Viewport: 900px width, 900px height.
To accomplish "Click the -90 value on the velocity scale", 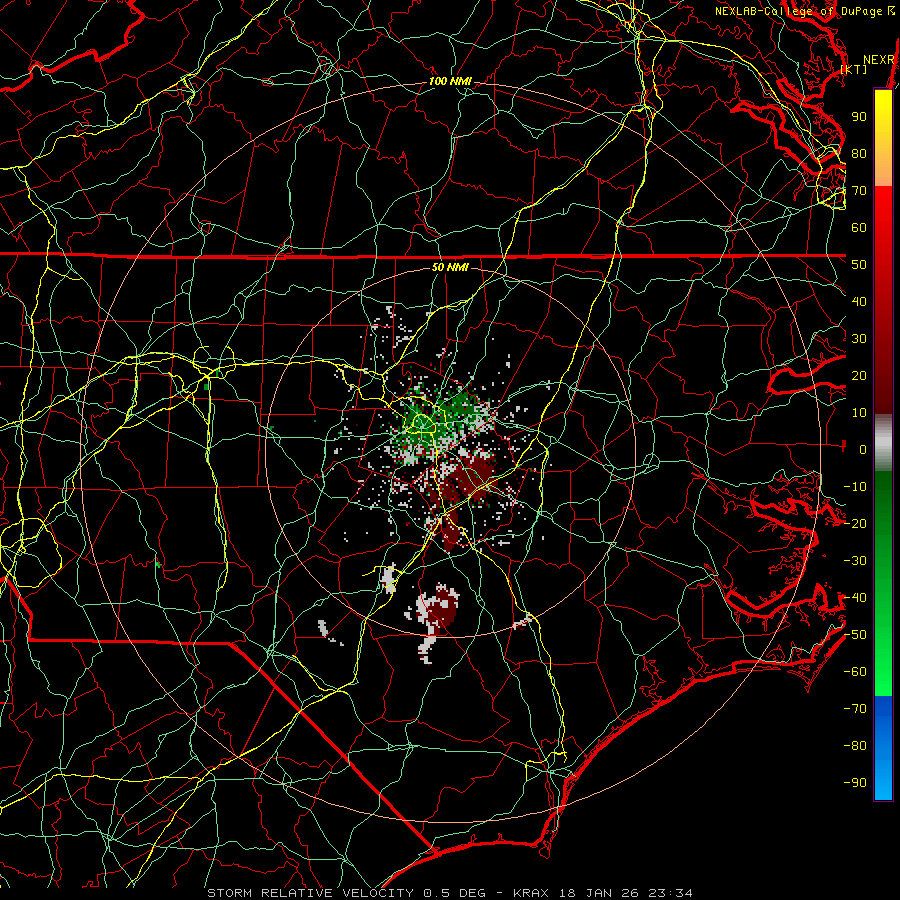I will (855, 783).
